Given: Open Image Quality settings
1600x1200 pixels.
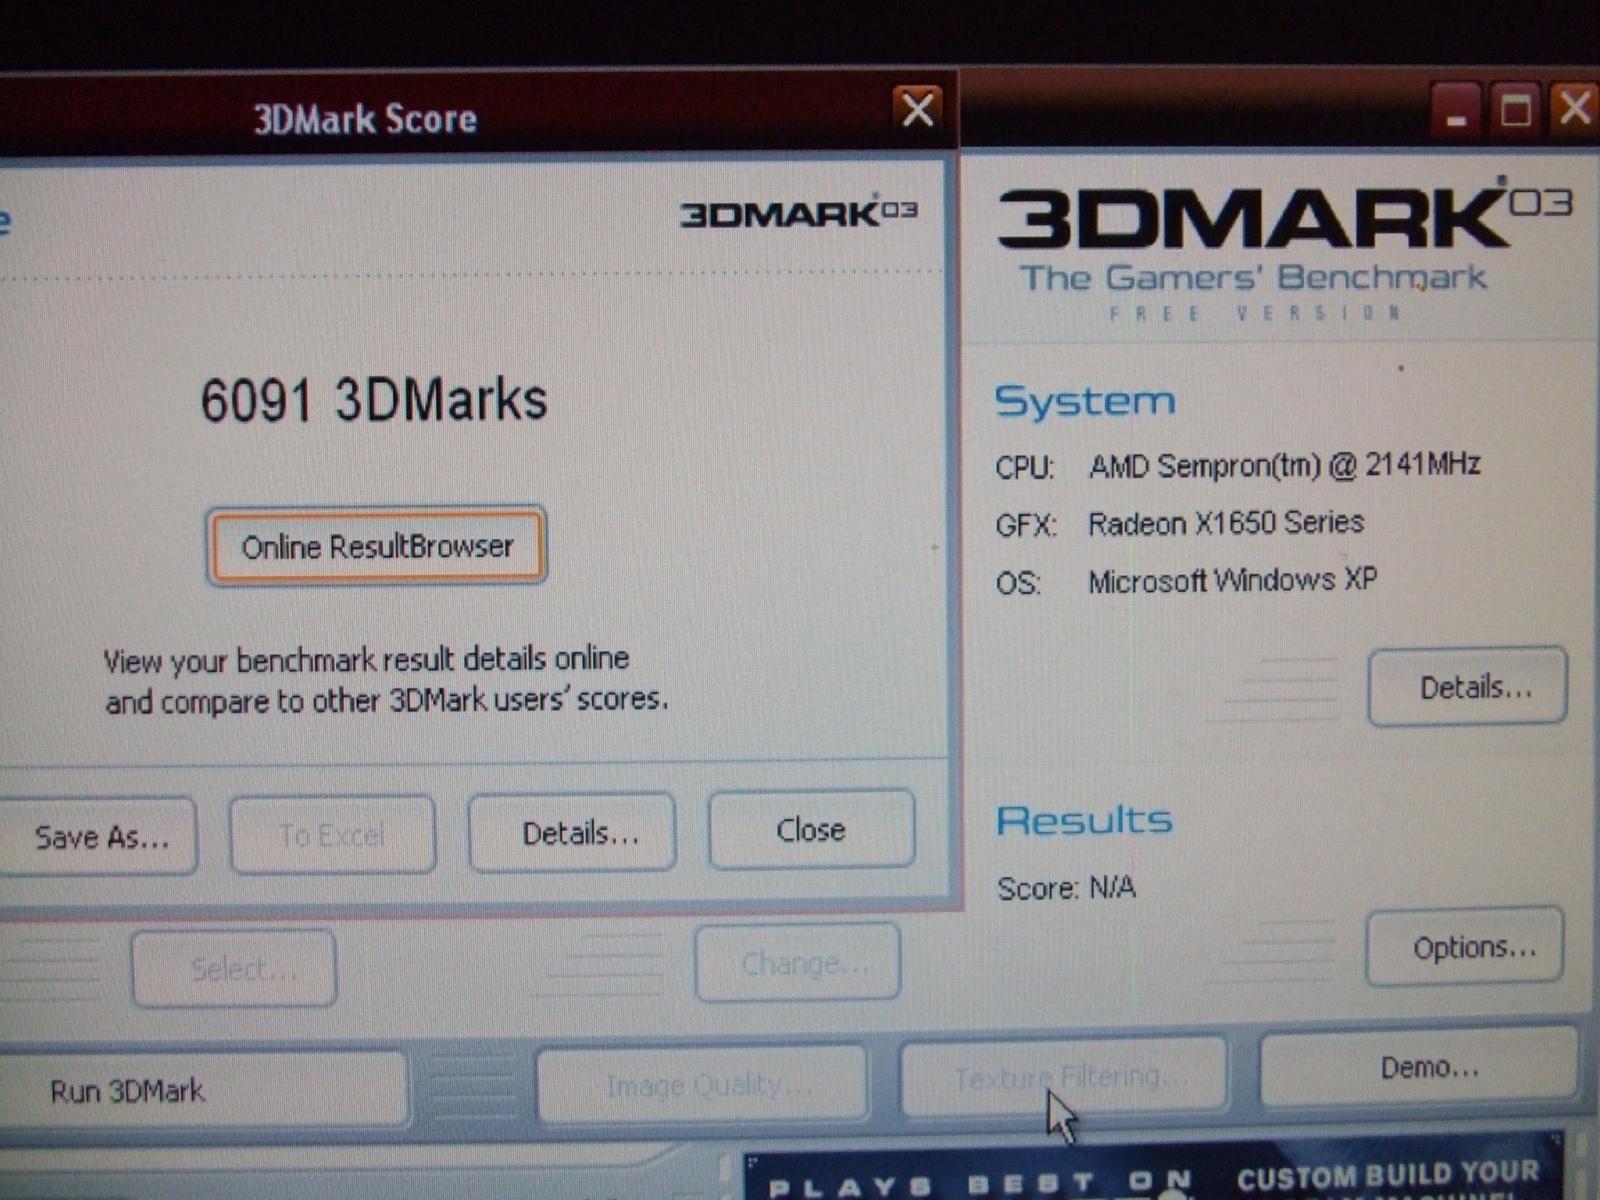Looking at the screenshot, I should pyautogui.click(x=702, y=1084).
